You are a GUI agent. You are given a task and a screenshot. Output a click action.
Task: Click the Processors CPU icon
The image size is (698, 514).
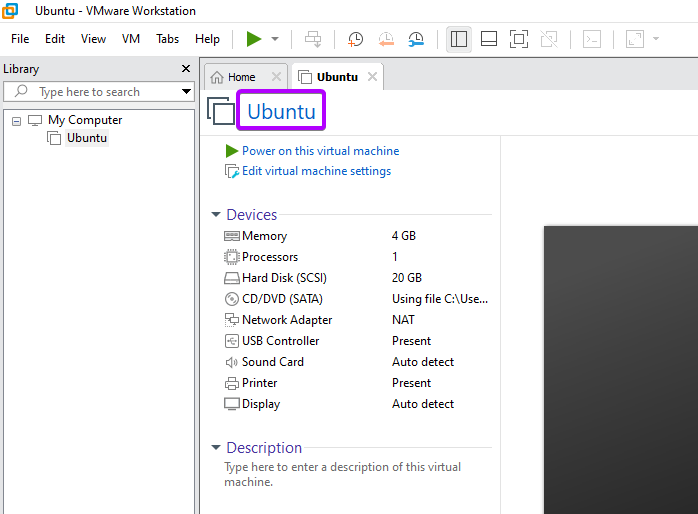point(231,257)
